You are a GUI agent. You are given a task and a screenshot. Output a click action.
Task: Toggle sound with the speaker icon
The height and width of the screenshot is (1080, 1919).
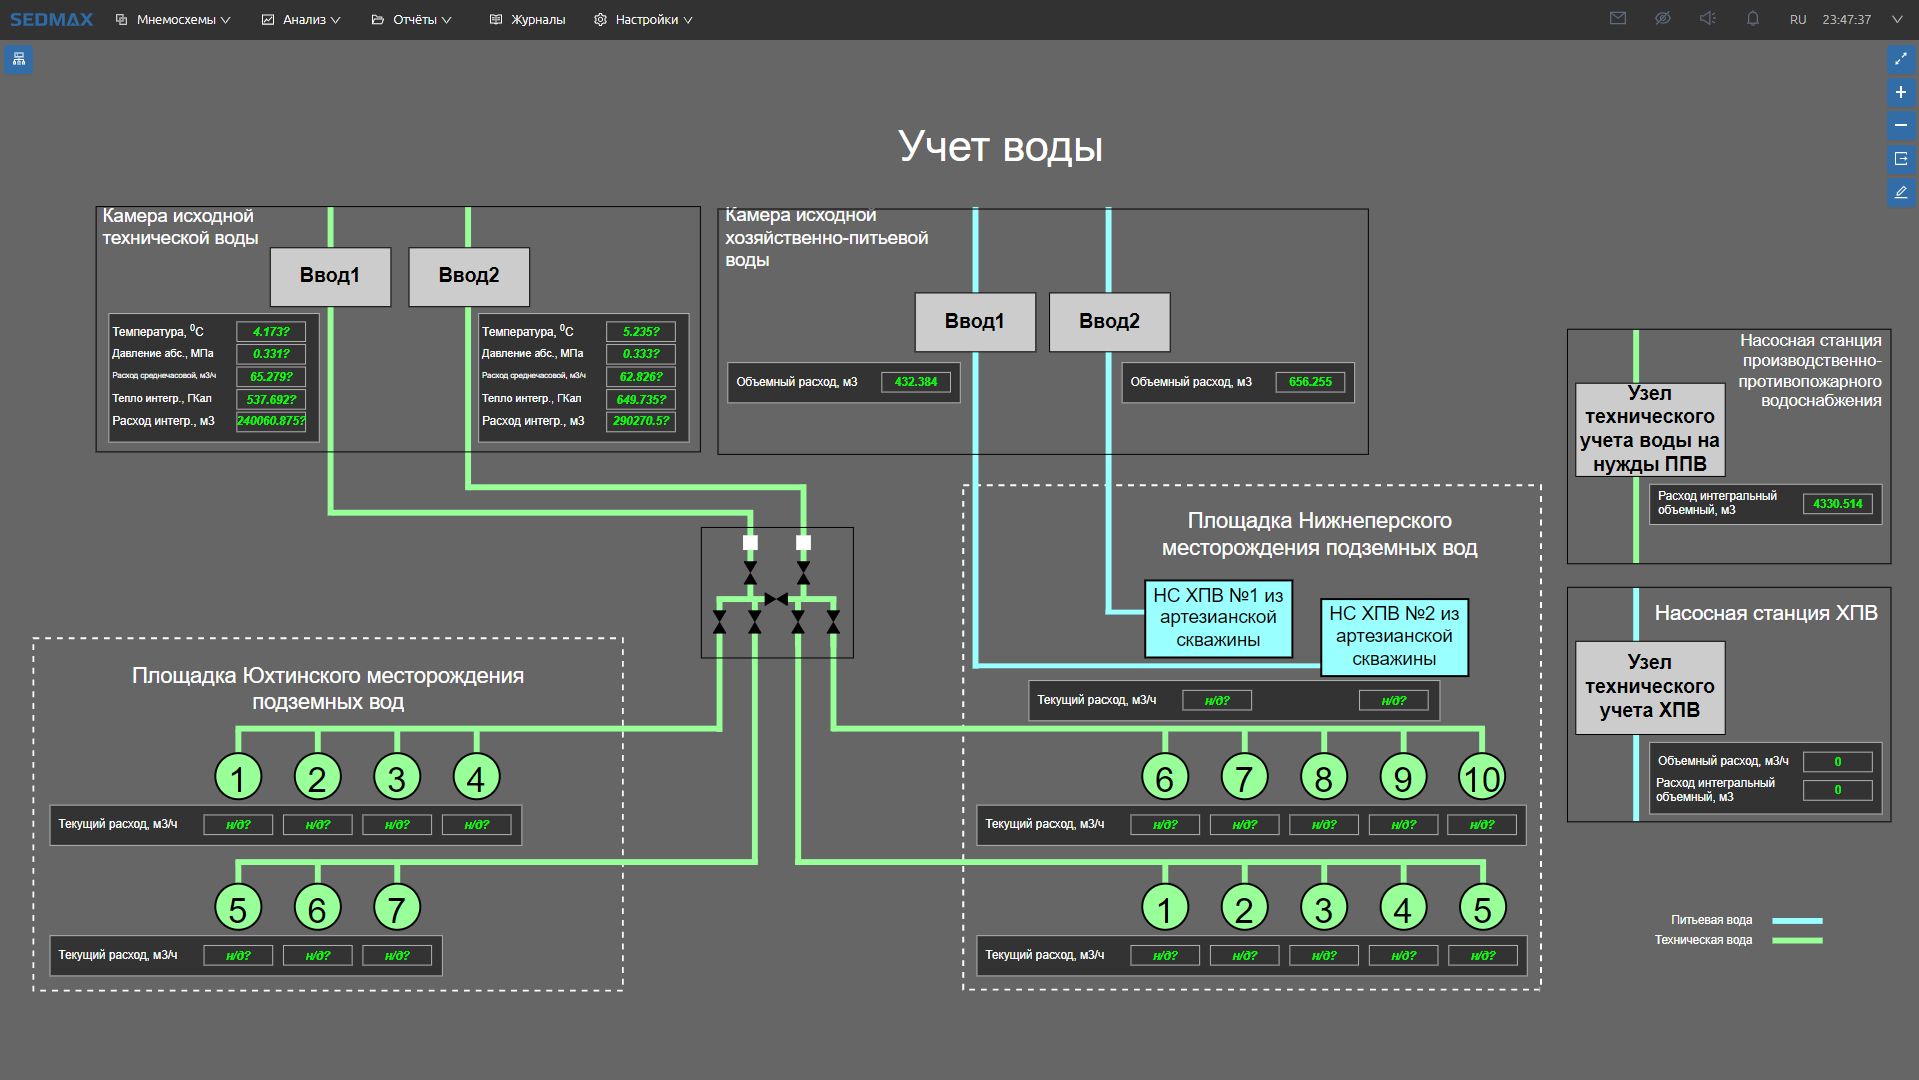(1707, 19)
